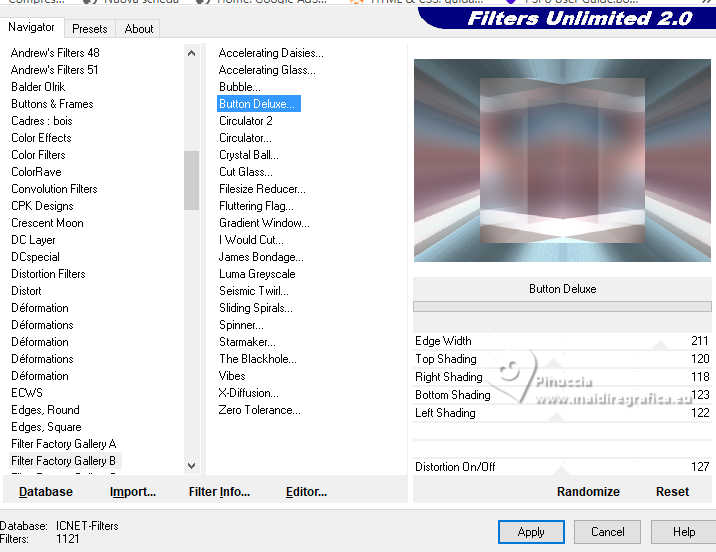716x552 pixels.
Task: Click the Import... button
Action: [133, 492]
